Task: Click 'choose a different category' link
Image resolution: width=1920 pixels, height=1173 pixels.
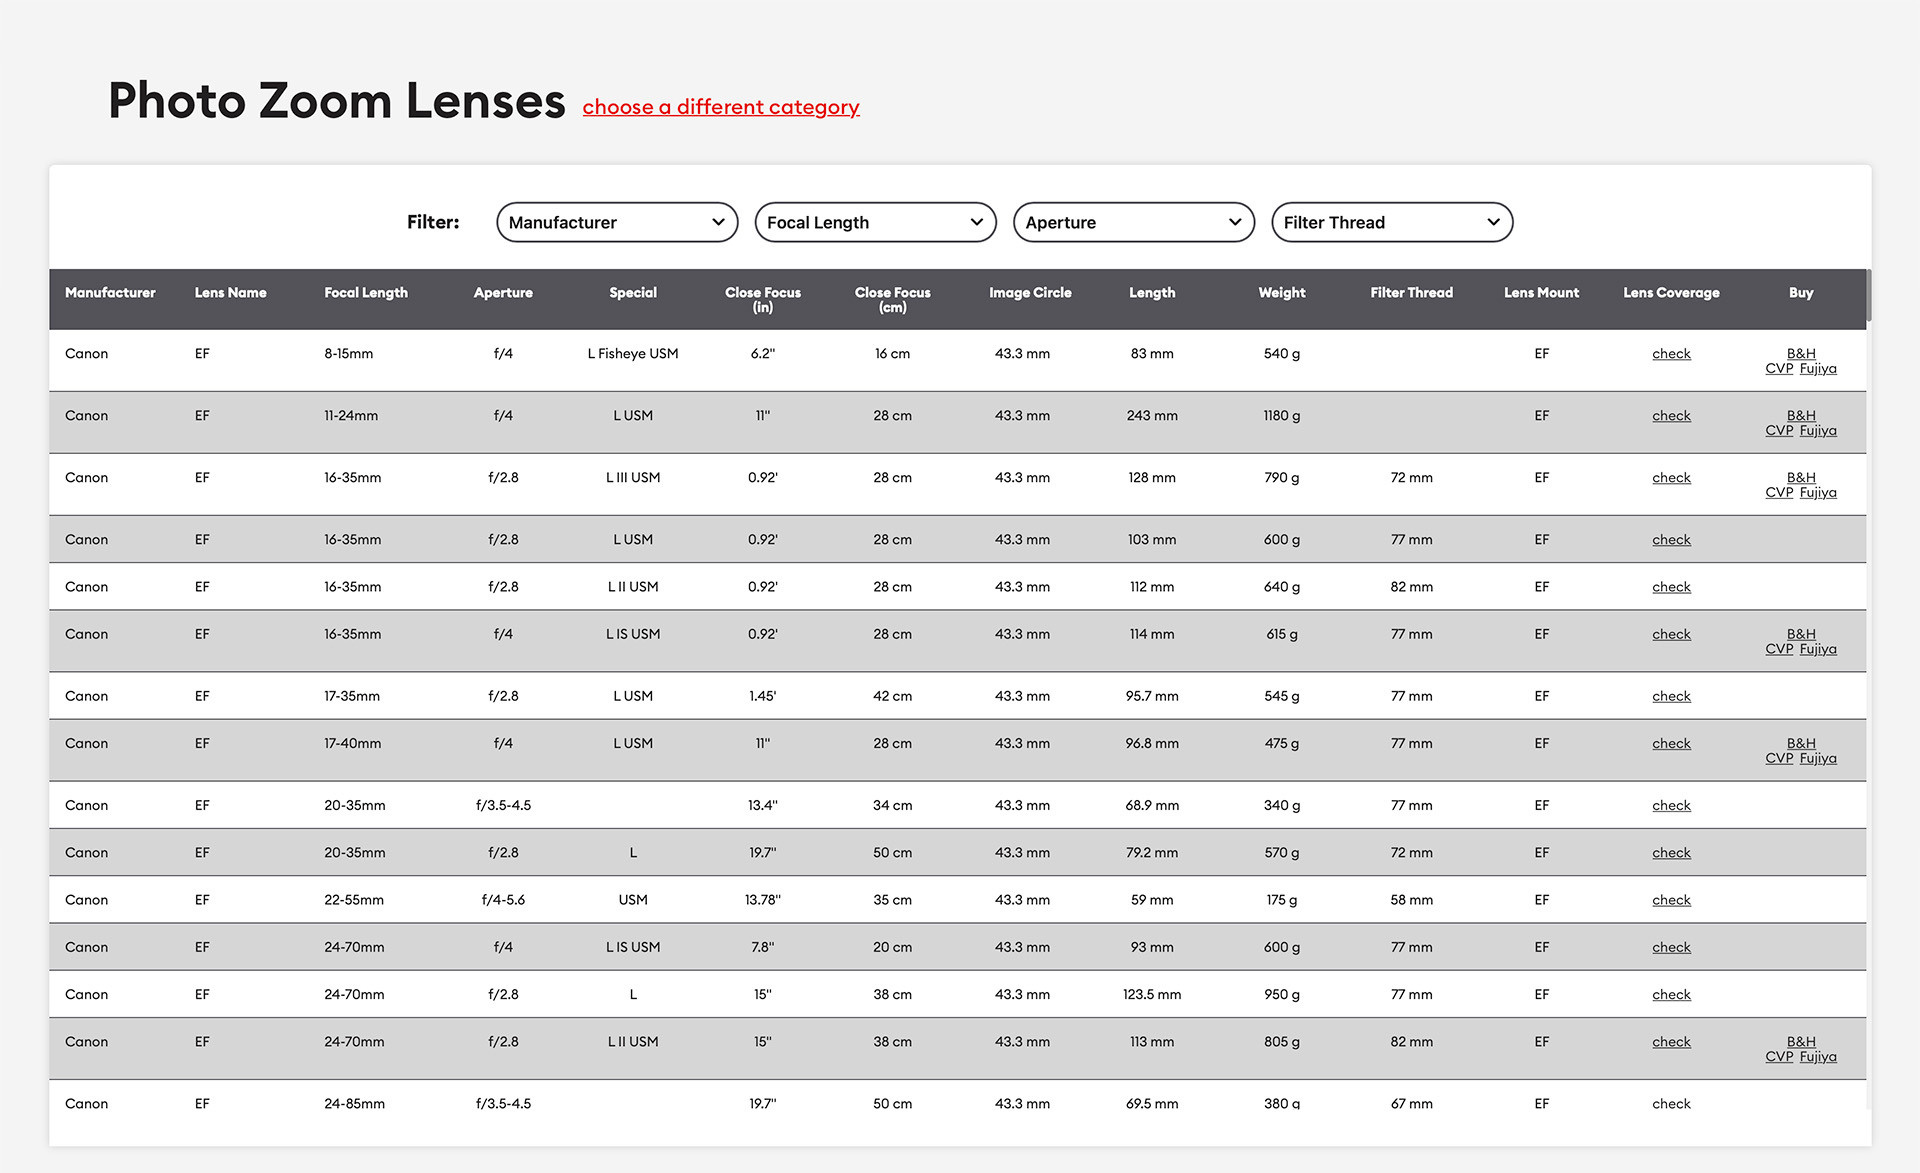Action: pyautogui.click(x=720, y=107)
